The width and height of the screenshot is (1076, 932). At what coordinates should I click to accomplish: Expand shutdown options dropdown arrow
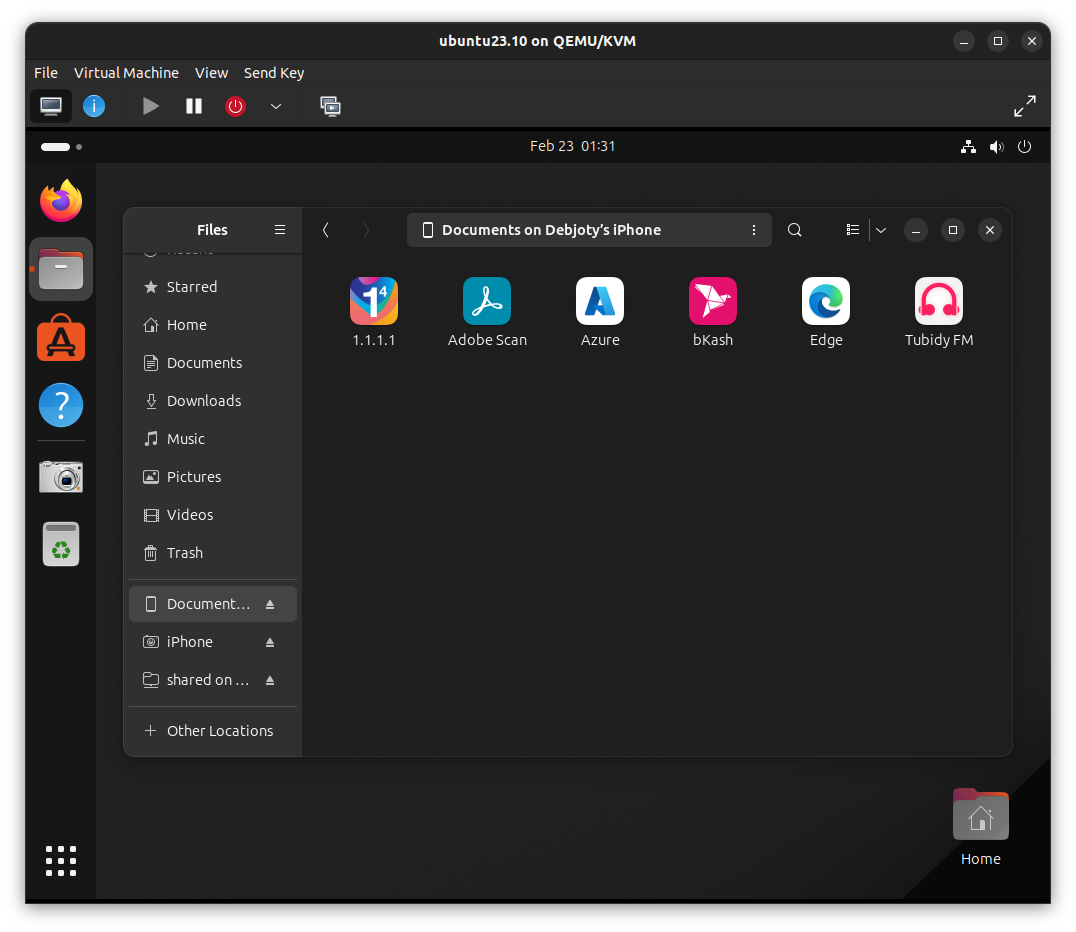(x=276, y=106)
